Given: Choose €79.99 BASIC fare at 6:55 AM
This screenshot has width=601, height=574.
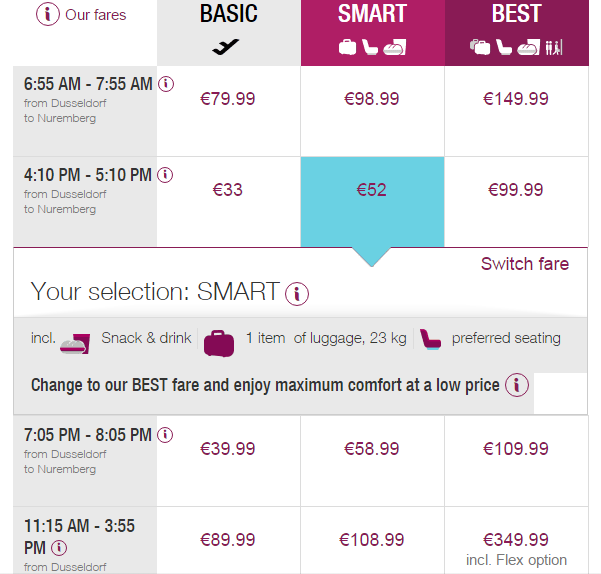Looking at the screenshot, I should [228, 99].
